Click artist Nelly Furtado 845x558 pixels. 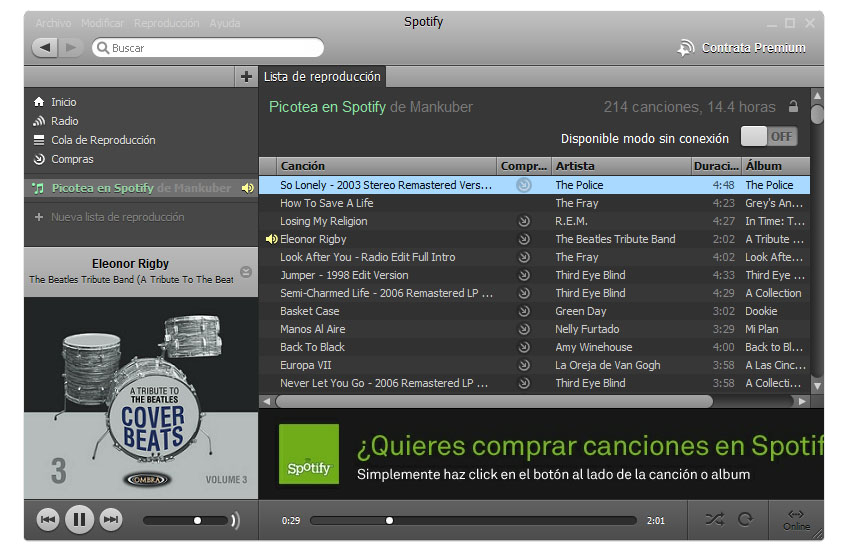[x=587, y=329]
